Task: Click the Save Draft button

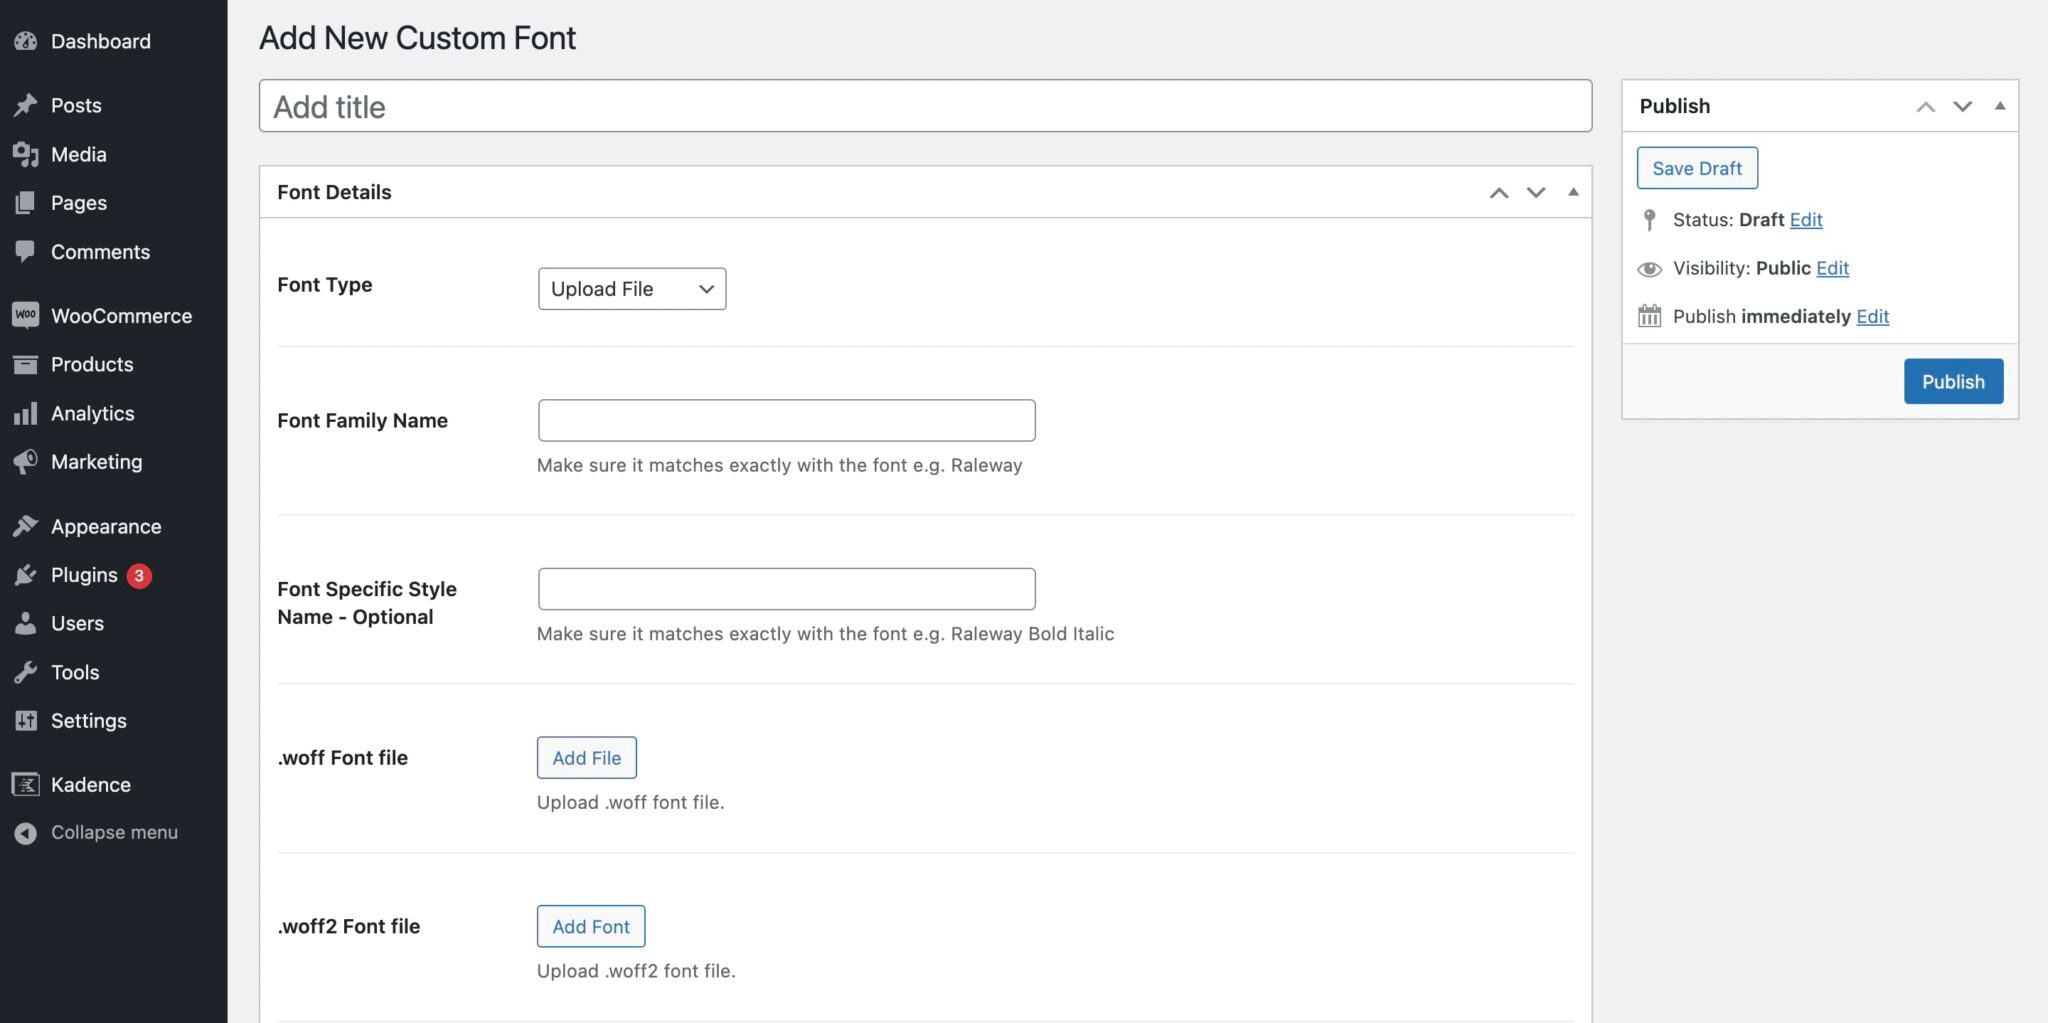Action: pyautogui.click(x=1696, y=168)
